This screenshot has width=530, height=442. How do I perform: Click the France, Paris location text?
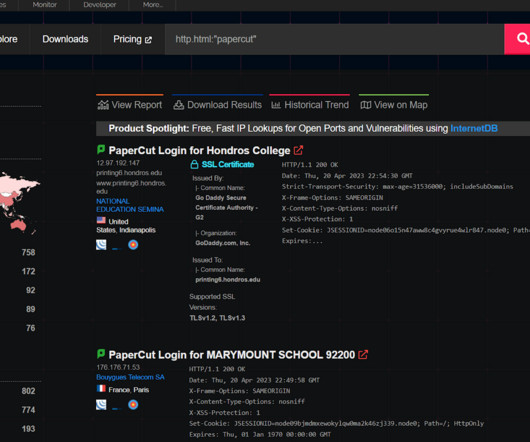(x=129, y=390)
